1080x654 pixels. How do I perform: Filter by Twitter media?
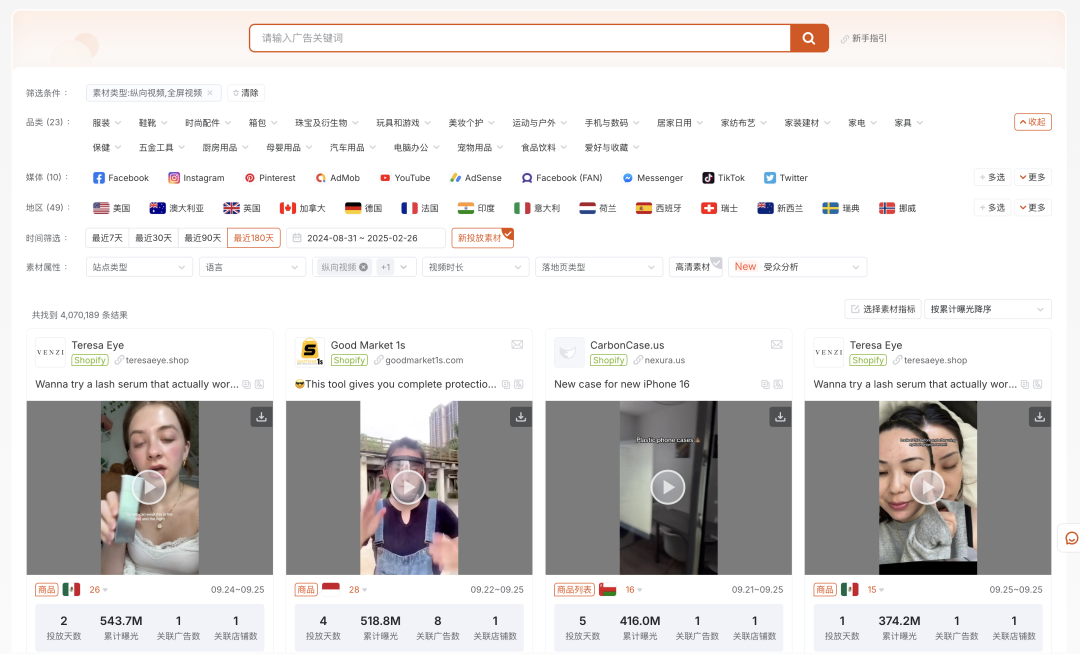785,178
